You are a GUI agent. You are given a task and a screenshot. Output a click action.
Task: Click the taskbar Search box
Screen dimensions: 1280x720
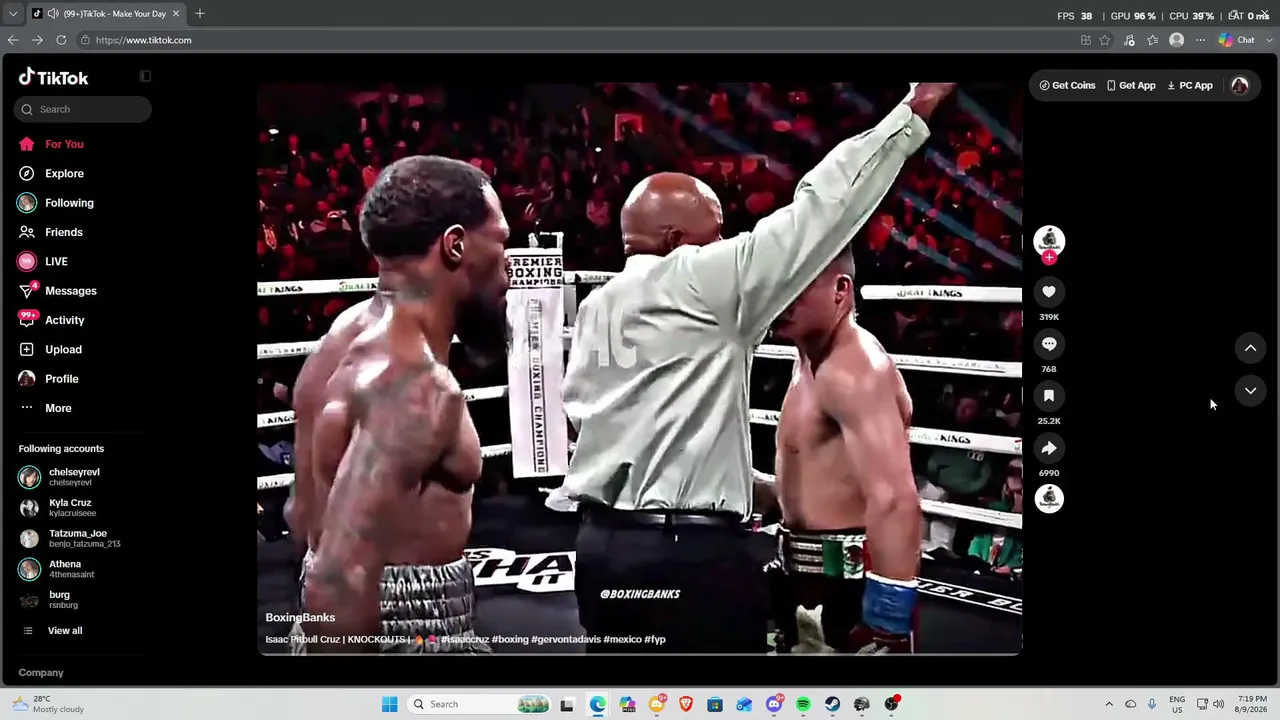click(480, 704)
